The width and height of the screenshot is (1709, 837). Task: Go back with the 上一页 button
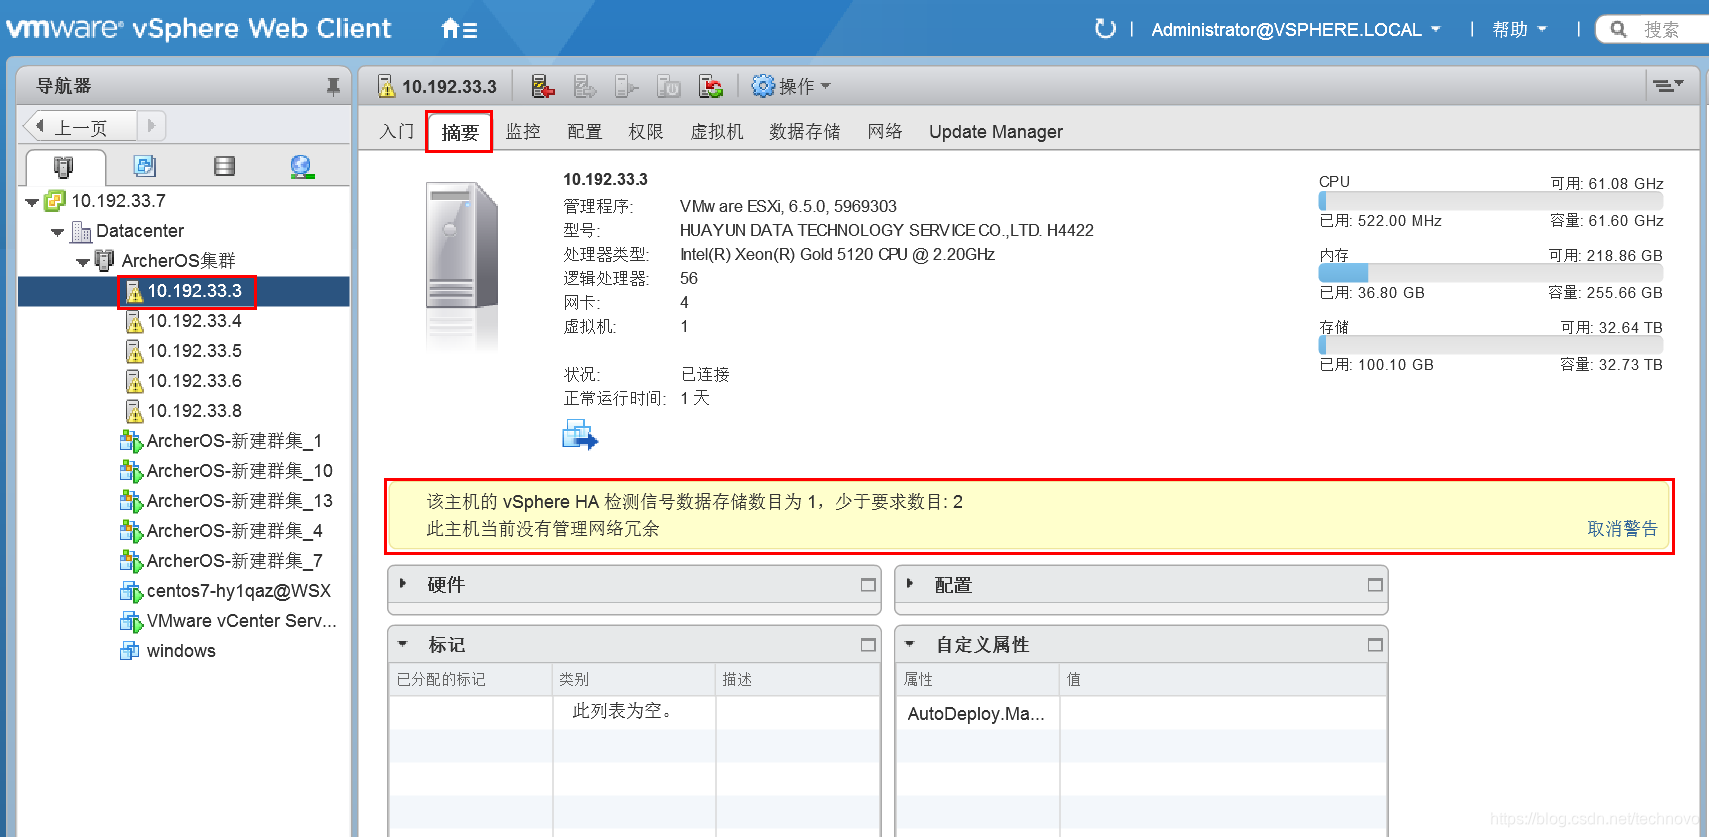80,127
